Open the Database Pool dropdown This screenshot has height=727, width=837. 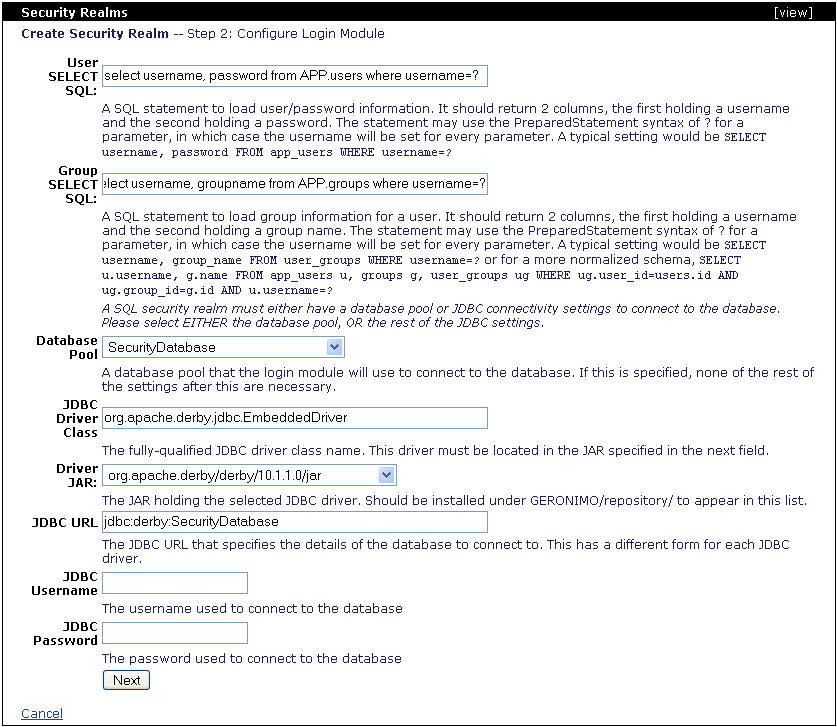pos(223,347)
